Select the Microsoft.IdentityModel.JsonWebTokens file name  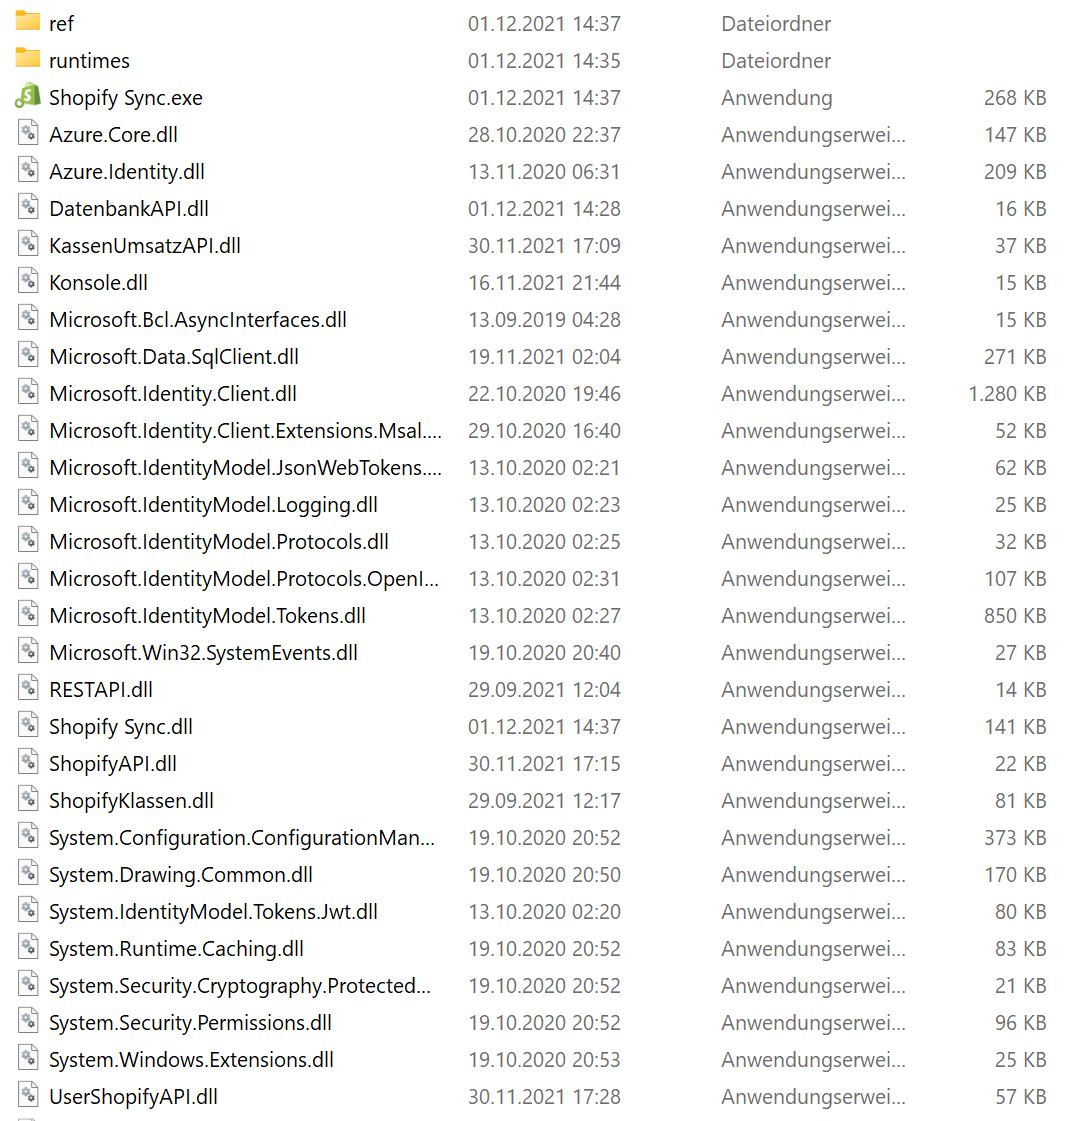(246, 468)
